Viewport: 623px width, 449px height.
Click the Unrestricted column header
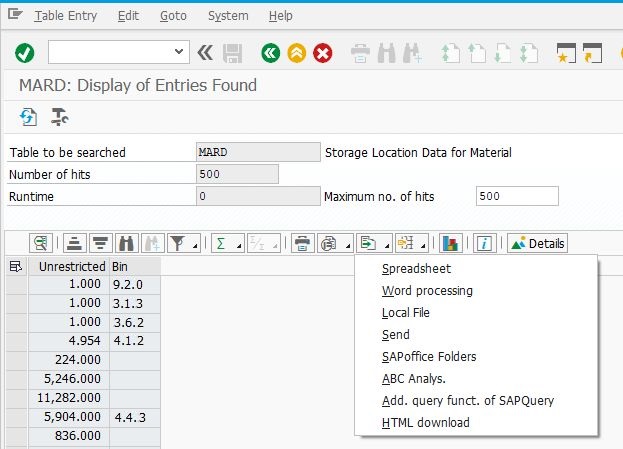pyautogui.click(x=68, y=266)
